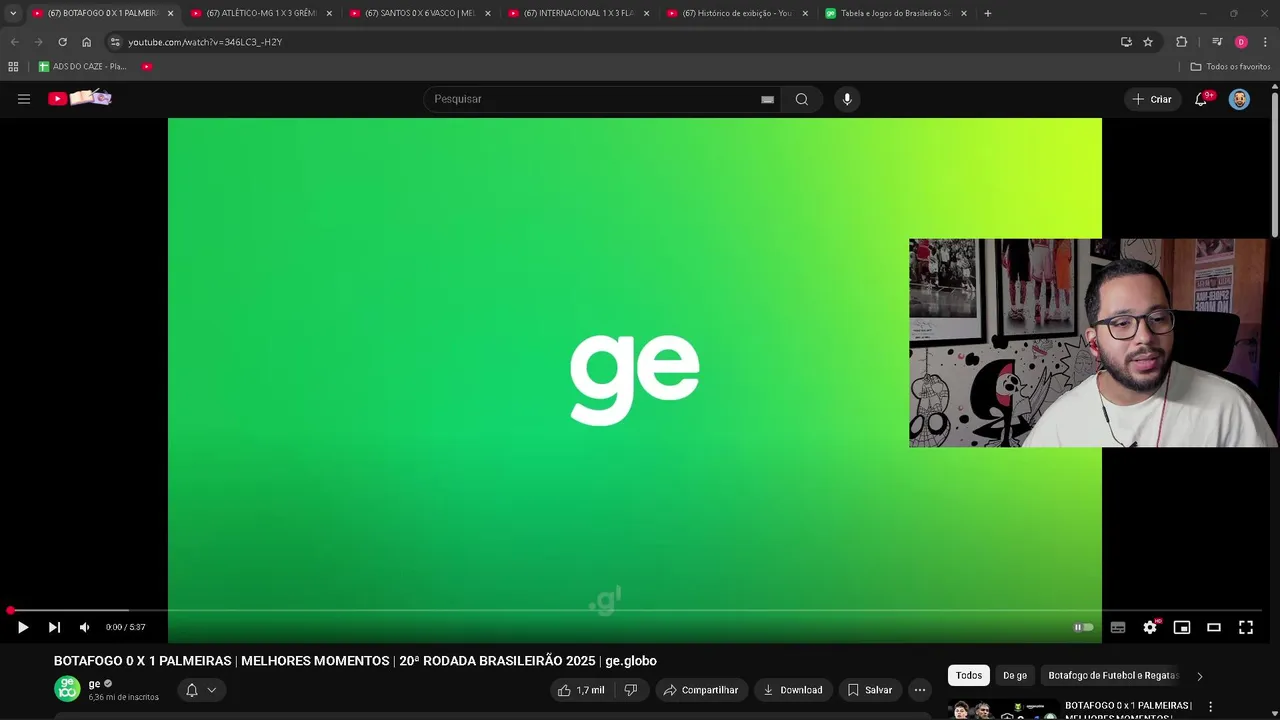Close the BOTAFOGO 0 X 1 PALMEIRAS tab

[170, 13]
